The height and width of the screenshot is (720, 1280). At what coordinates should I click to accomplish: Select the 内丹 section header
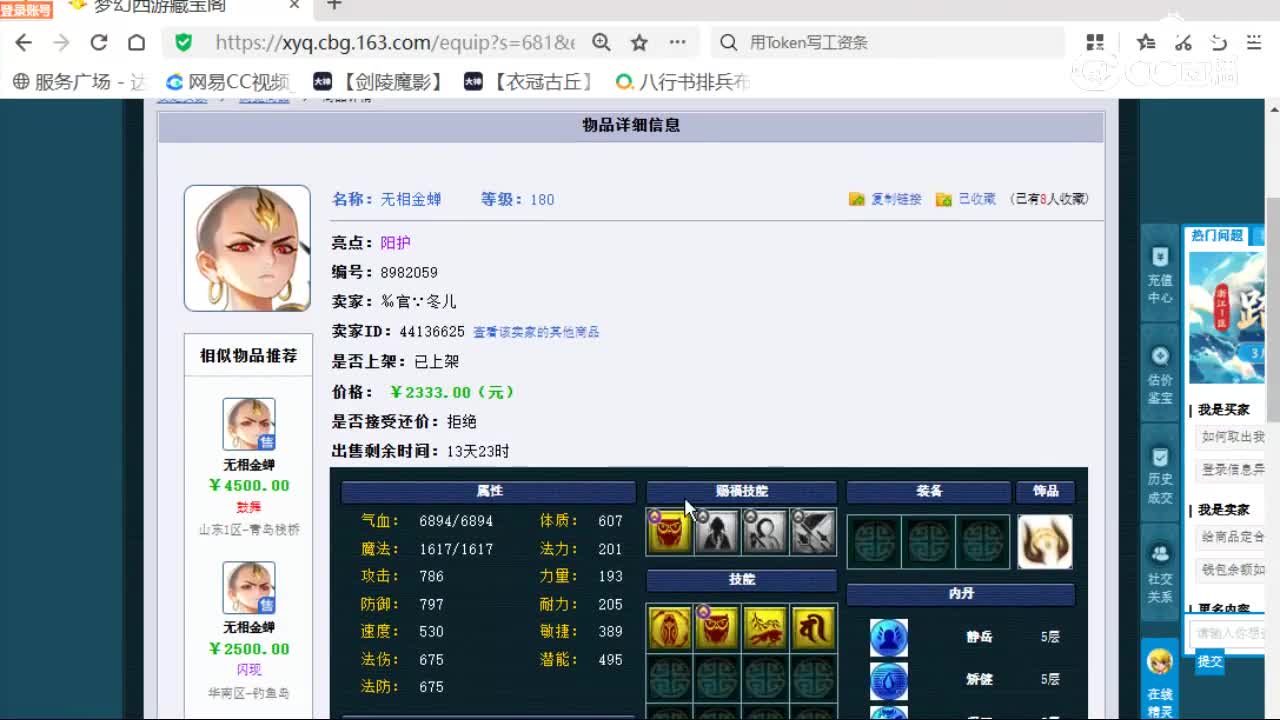click(x=961, y=594)
